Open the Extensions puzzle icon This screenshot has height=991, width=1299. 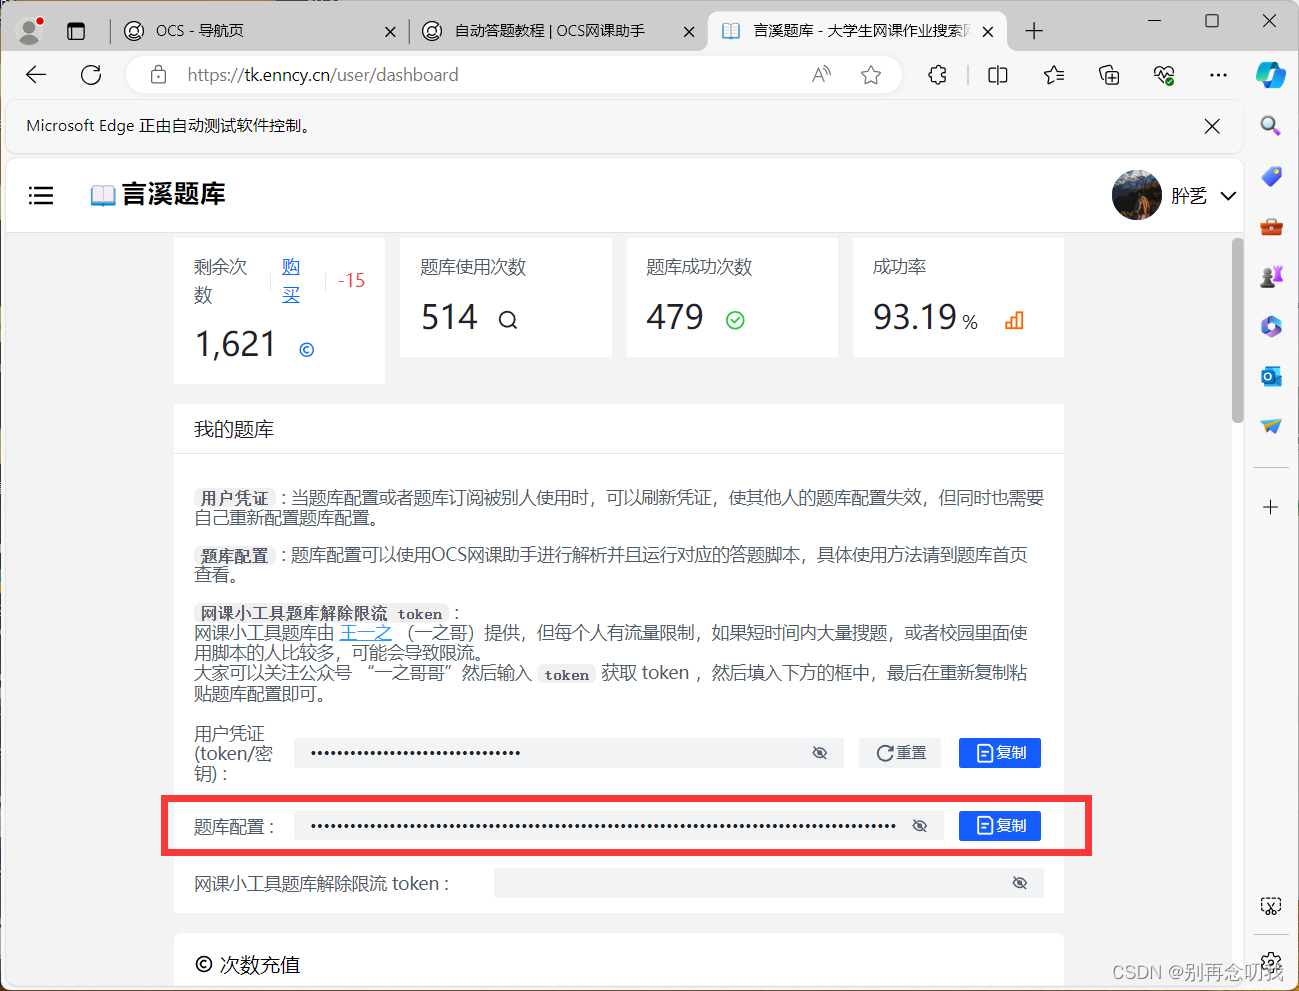click(x=937, y=75)
